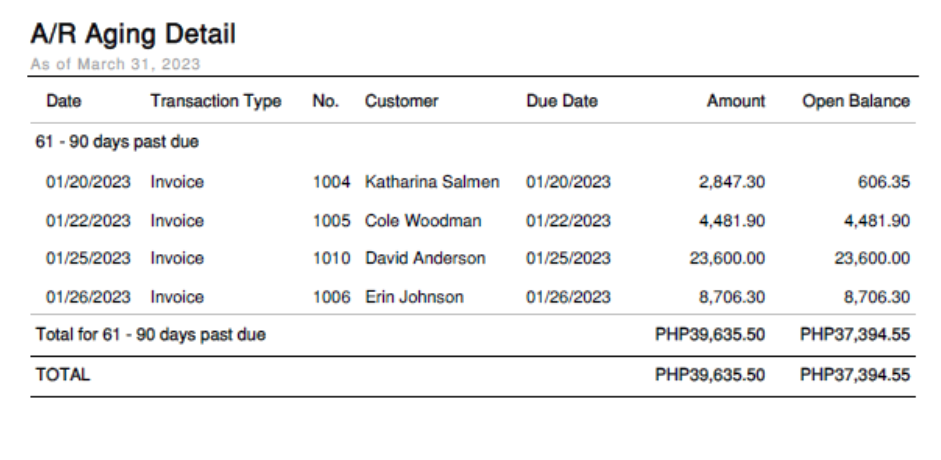
Task: Click the Date column header
Action: click(64, 101)
